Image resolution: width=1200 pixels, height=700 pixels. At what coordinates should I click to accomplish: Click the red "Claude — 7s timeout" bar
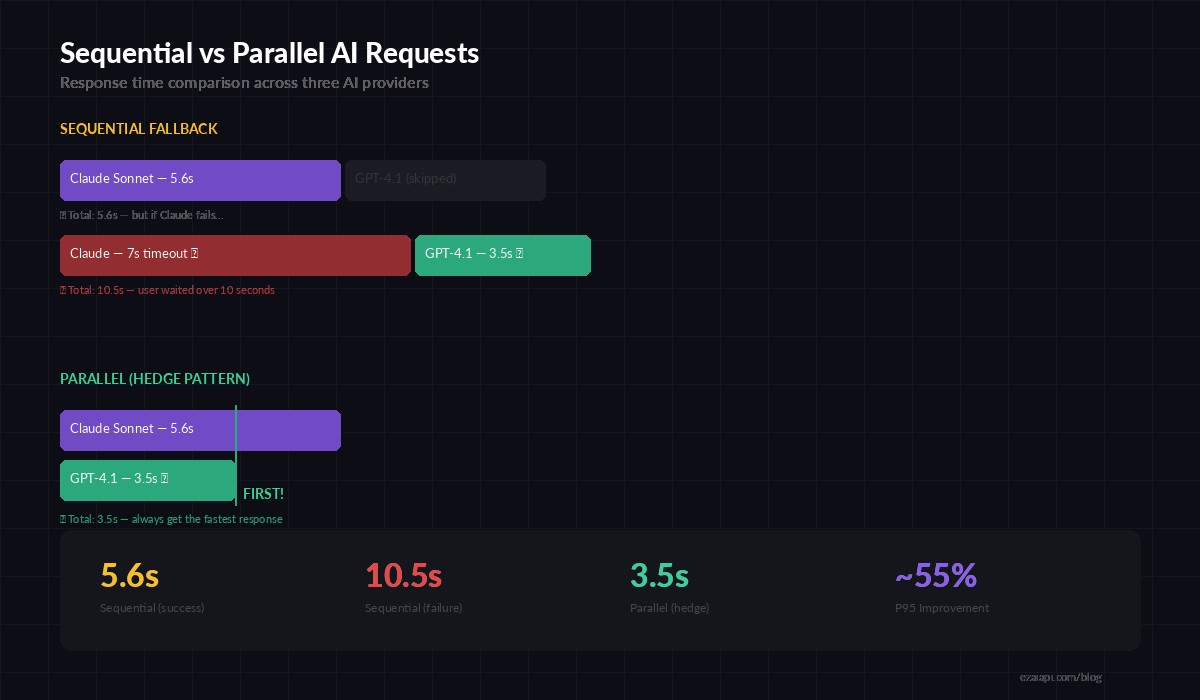(x=235, y=255)
